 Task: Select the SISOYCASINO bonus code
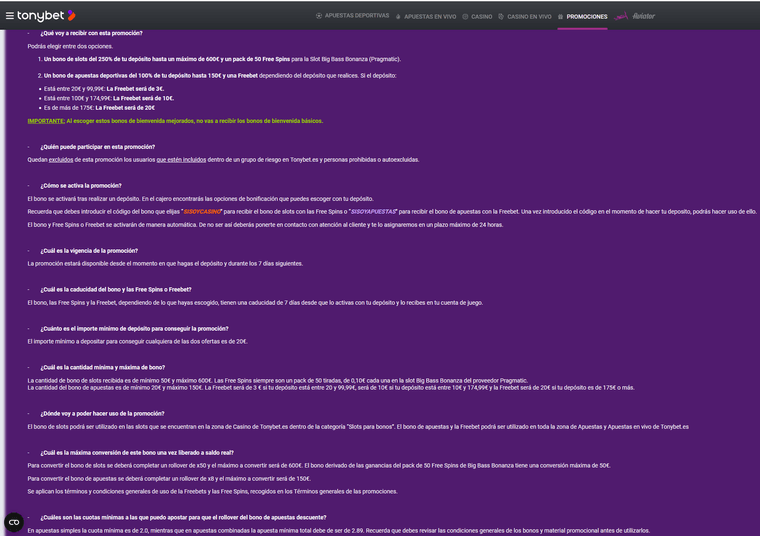click(202, 211)
